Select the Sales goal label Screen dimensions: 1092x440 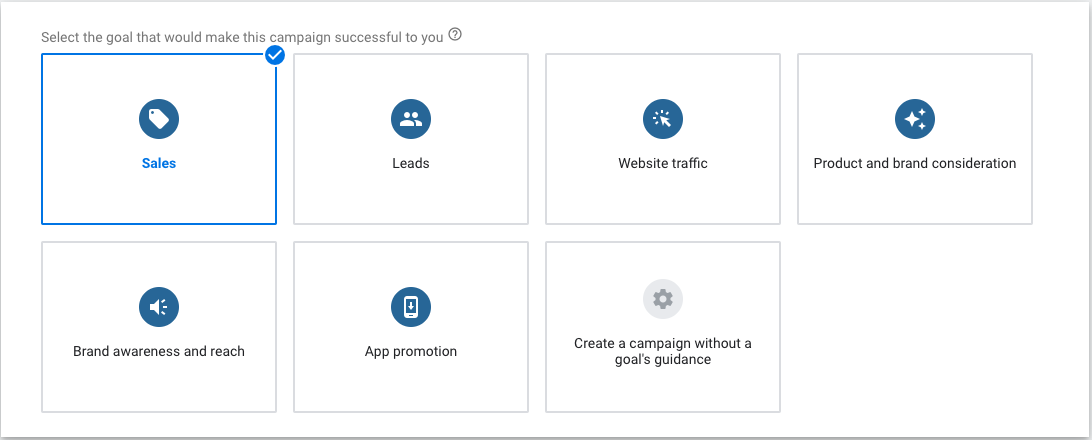(x=158, y=164)
